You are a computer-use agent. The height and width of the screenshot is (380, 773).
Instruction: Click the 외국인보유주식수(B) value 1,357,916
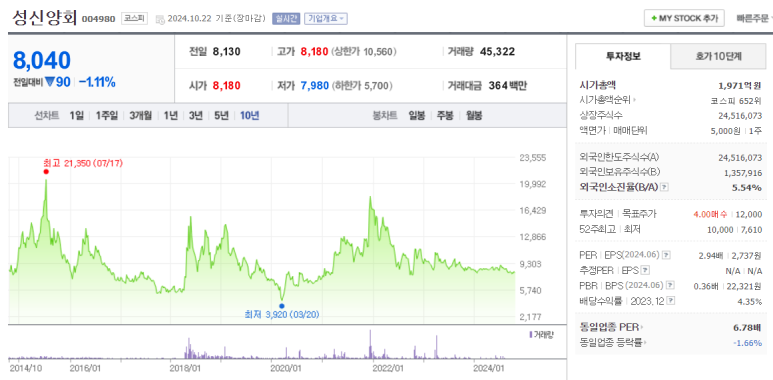click(x=743, y=173)
